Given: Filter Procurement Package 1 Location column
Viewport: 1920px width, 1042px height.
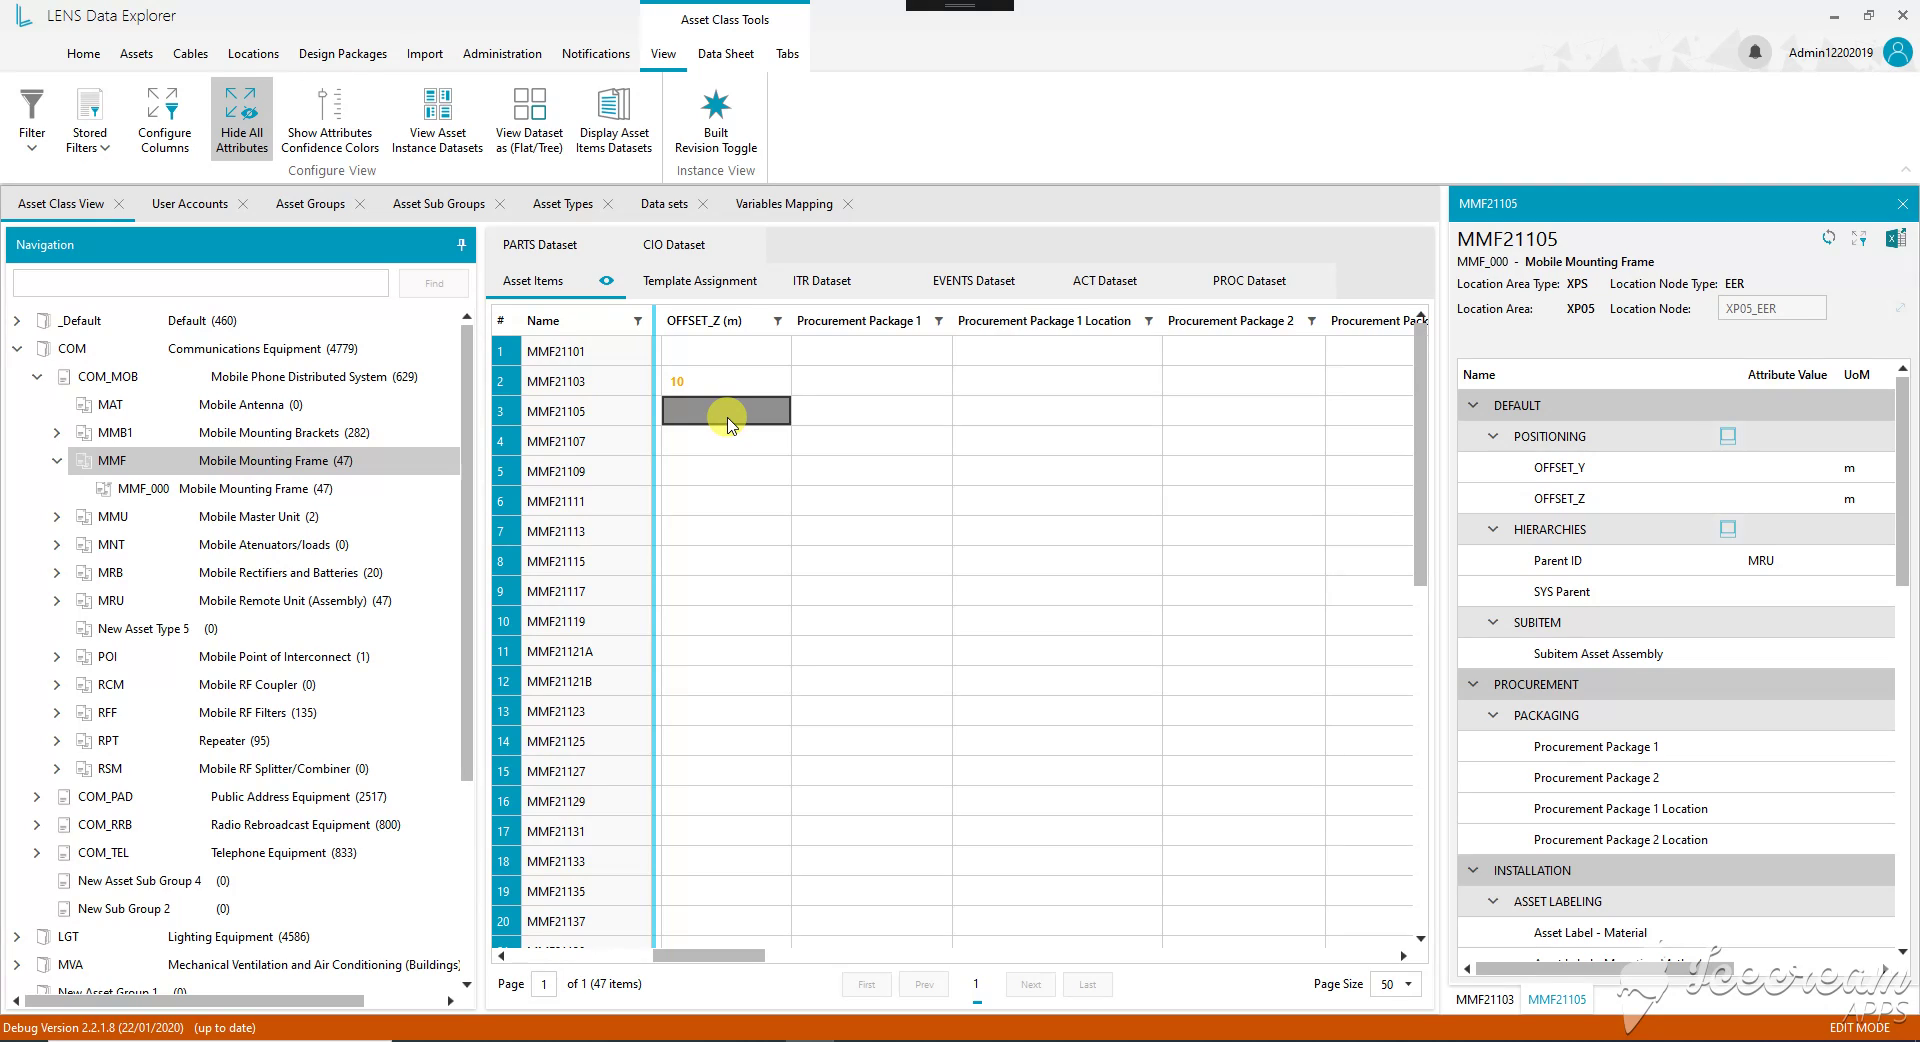Looking at the screenshot, I should coord(1149,321).
